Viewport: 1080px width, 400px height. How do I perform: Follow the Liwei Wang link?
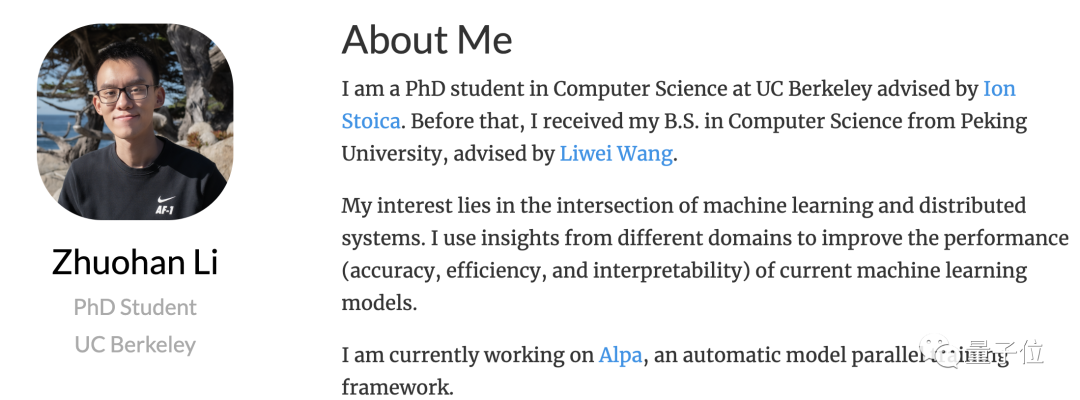616,154
